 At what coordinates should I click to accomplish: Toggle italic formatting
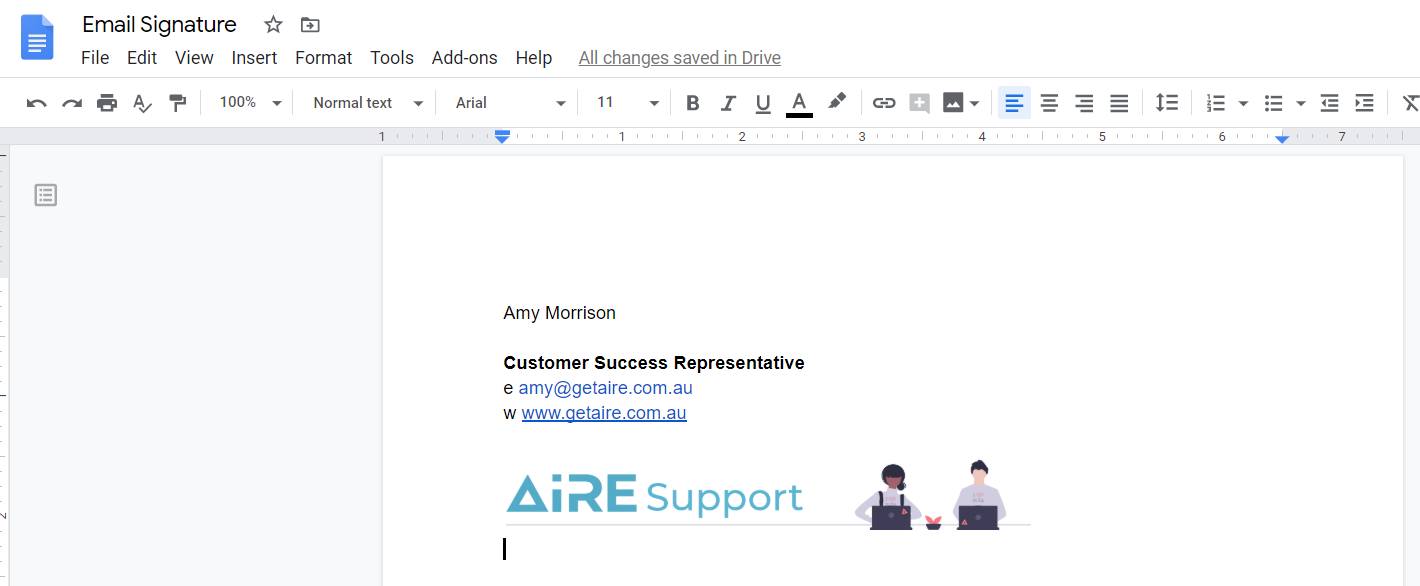pos(728,102)
